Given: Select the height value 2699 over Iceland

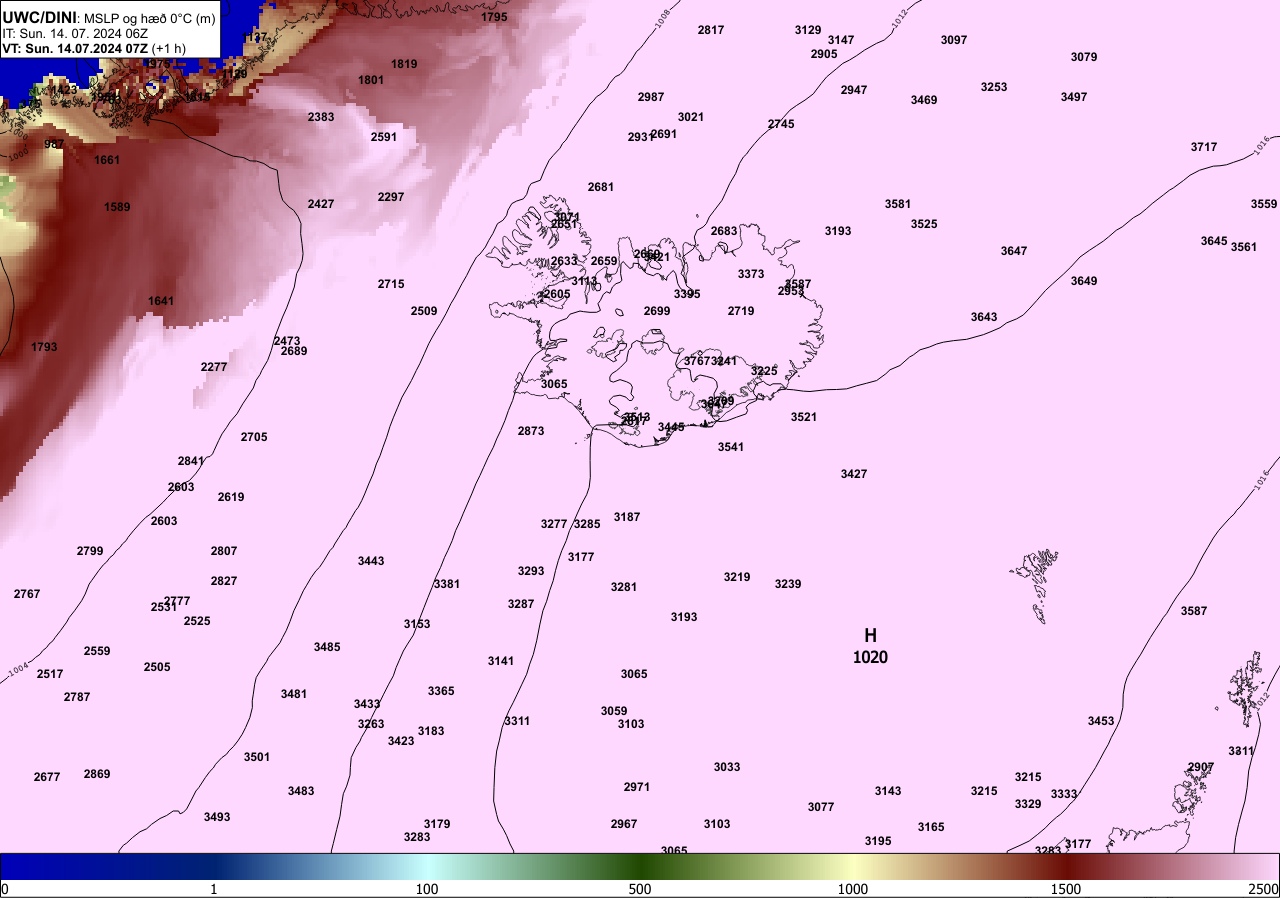Looking at the screenshot, I should (657, 311).
